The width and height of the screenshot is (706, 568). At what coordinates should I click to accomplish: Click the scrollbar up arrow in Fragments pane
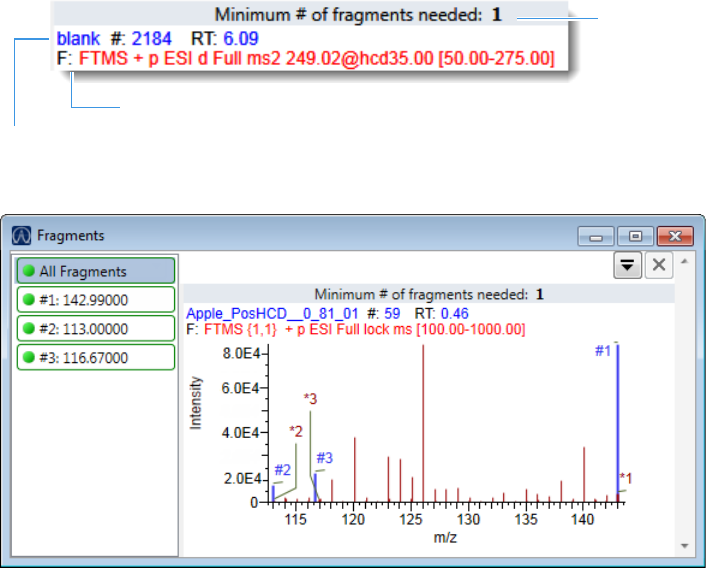tap(685, 261)
